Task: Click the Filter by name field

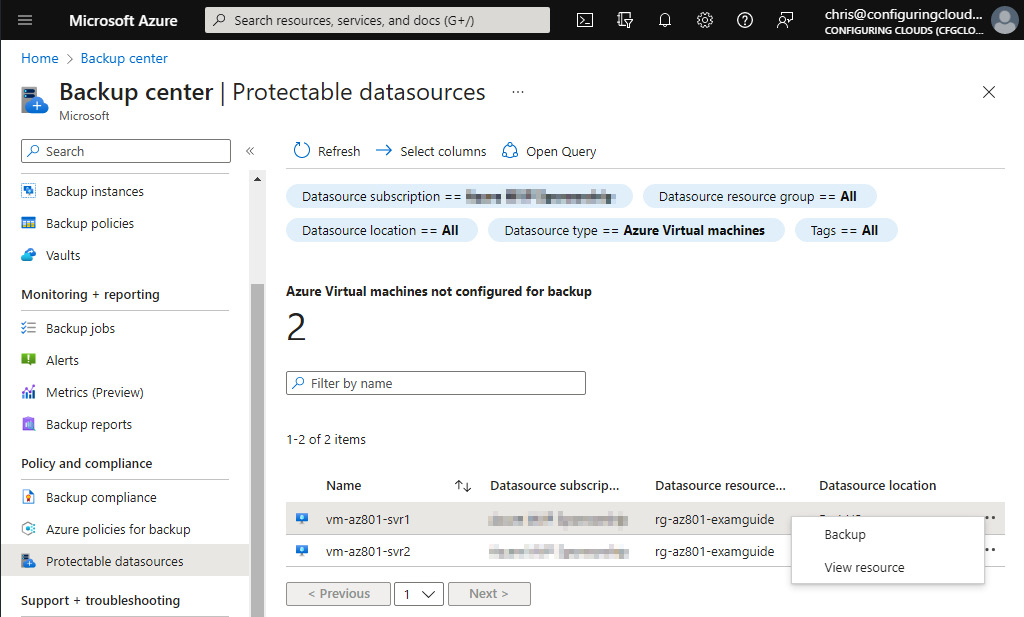Action: pos(436,383)
